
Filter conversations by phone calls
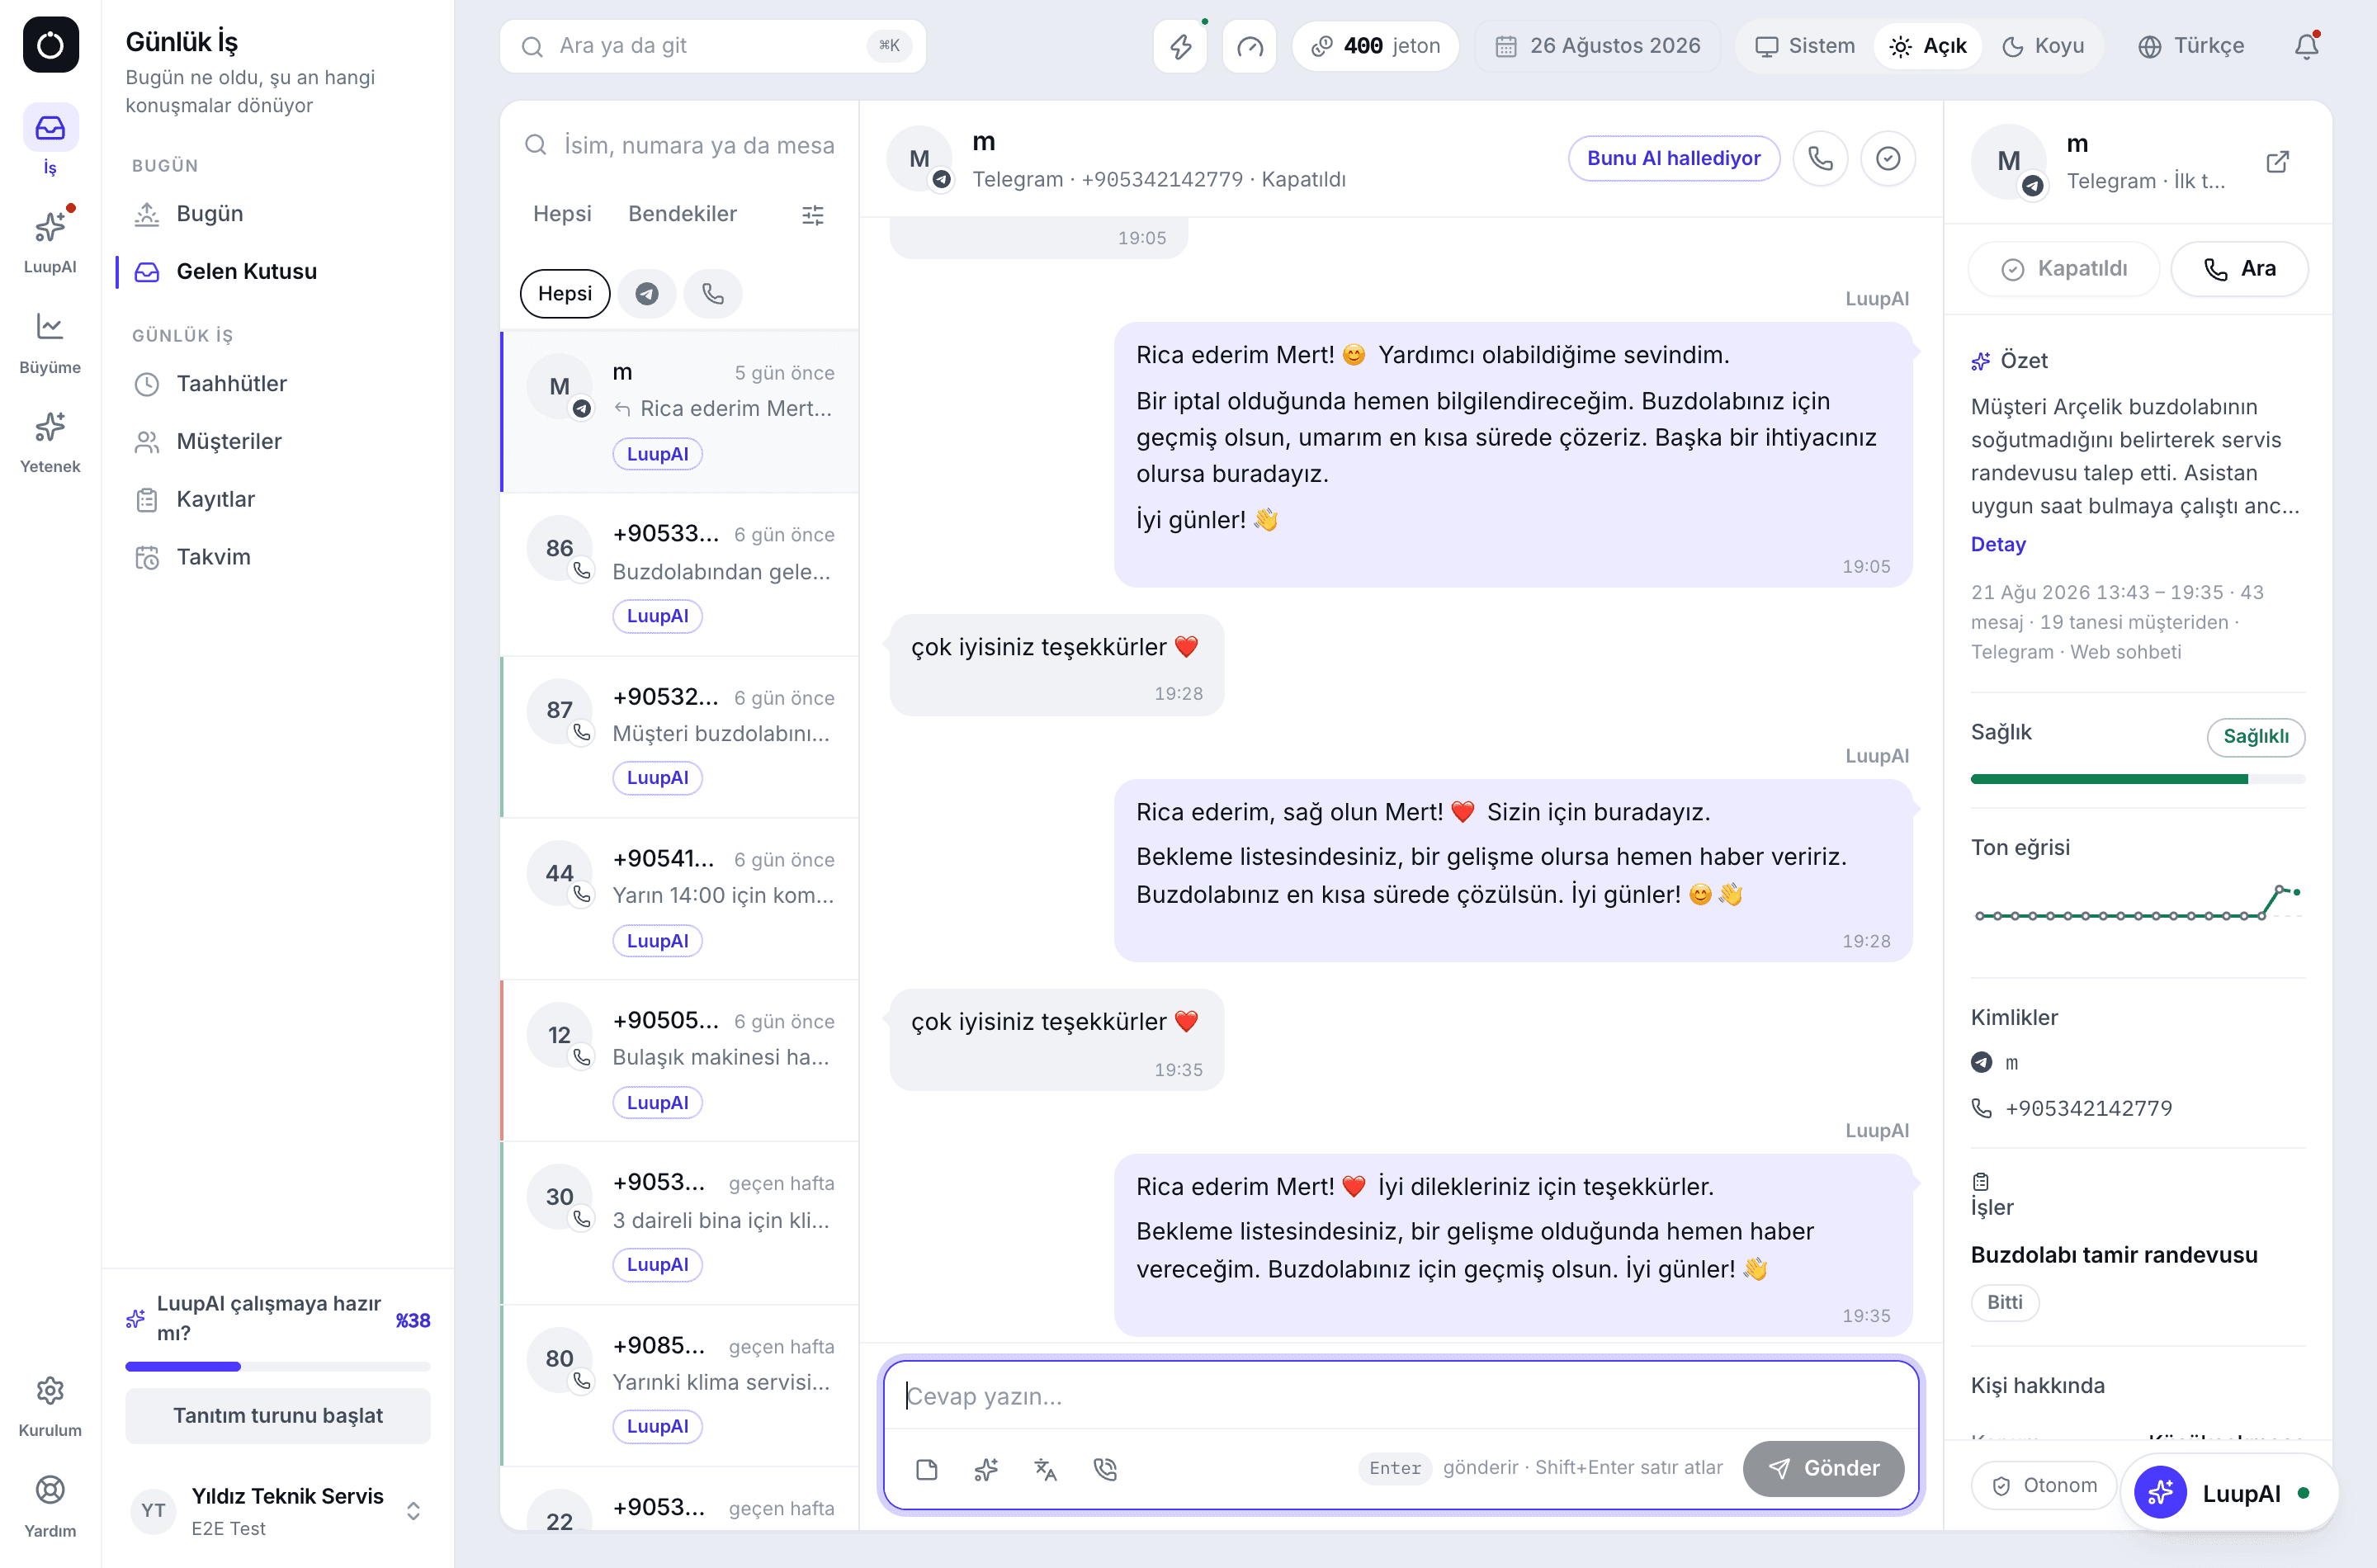(x=713, y=294)
